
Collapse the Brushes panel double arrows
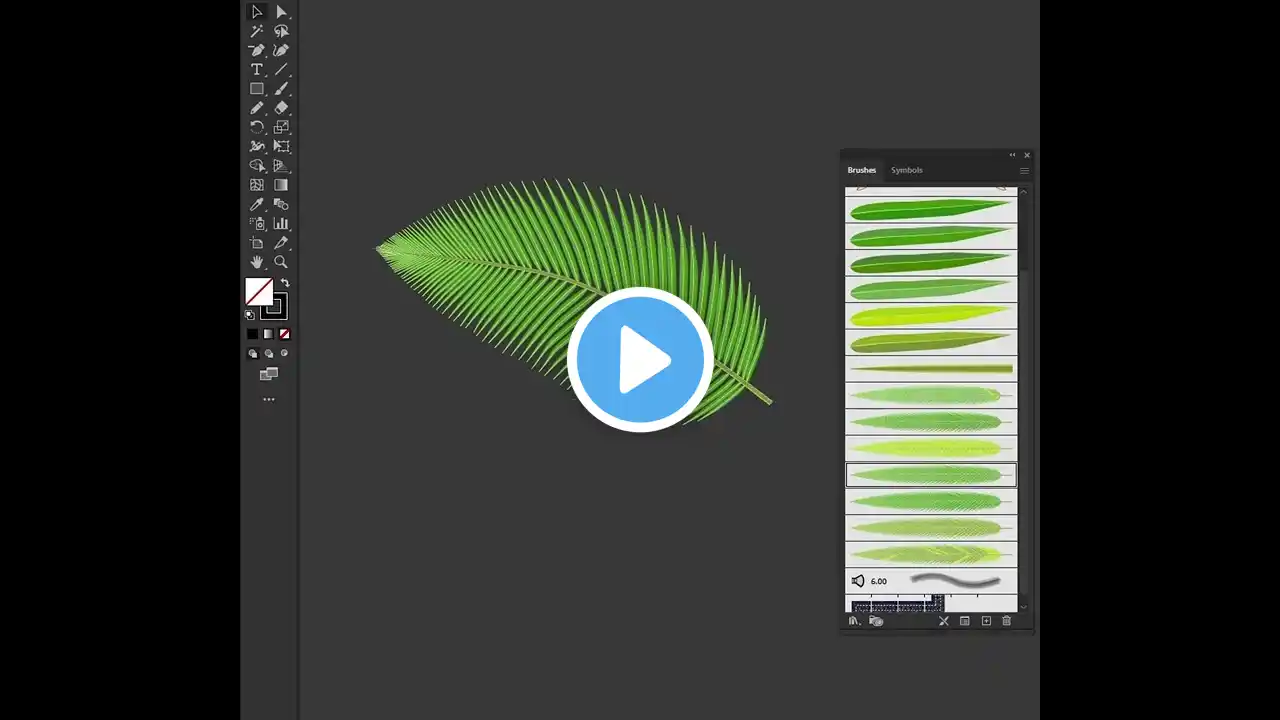point(1012,155)
